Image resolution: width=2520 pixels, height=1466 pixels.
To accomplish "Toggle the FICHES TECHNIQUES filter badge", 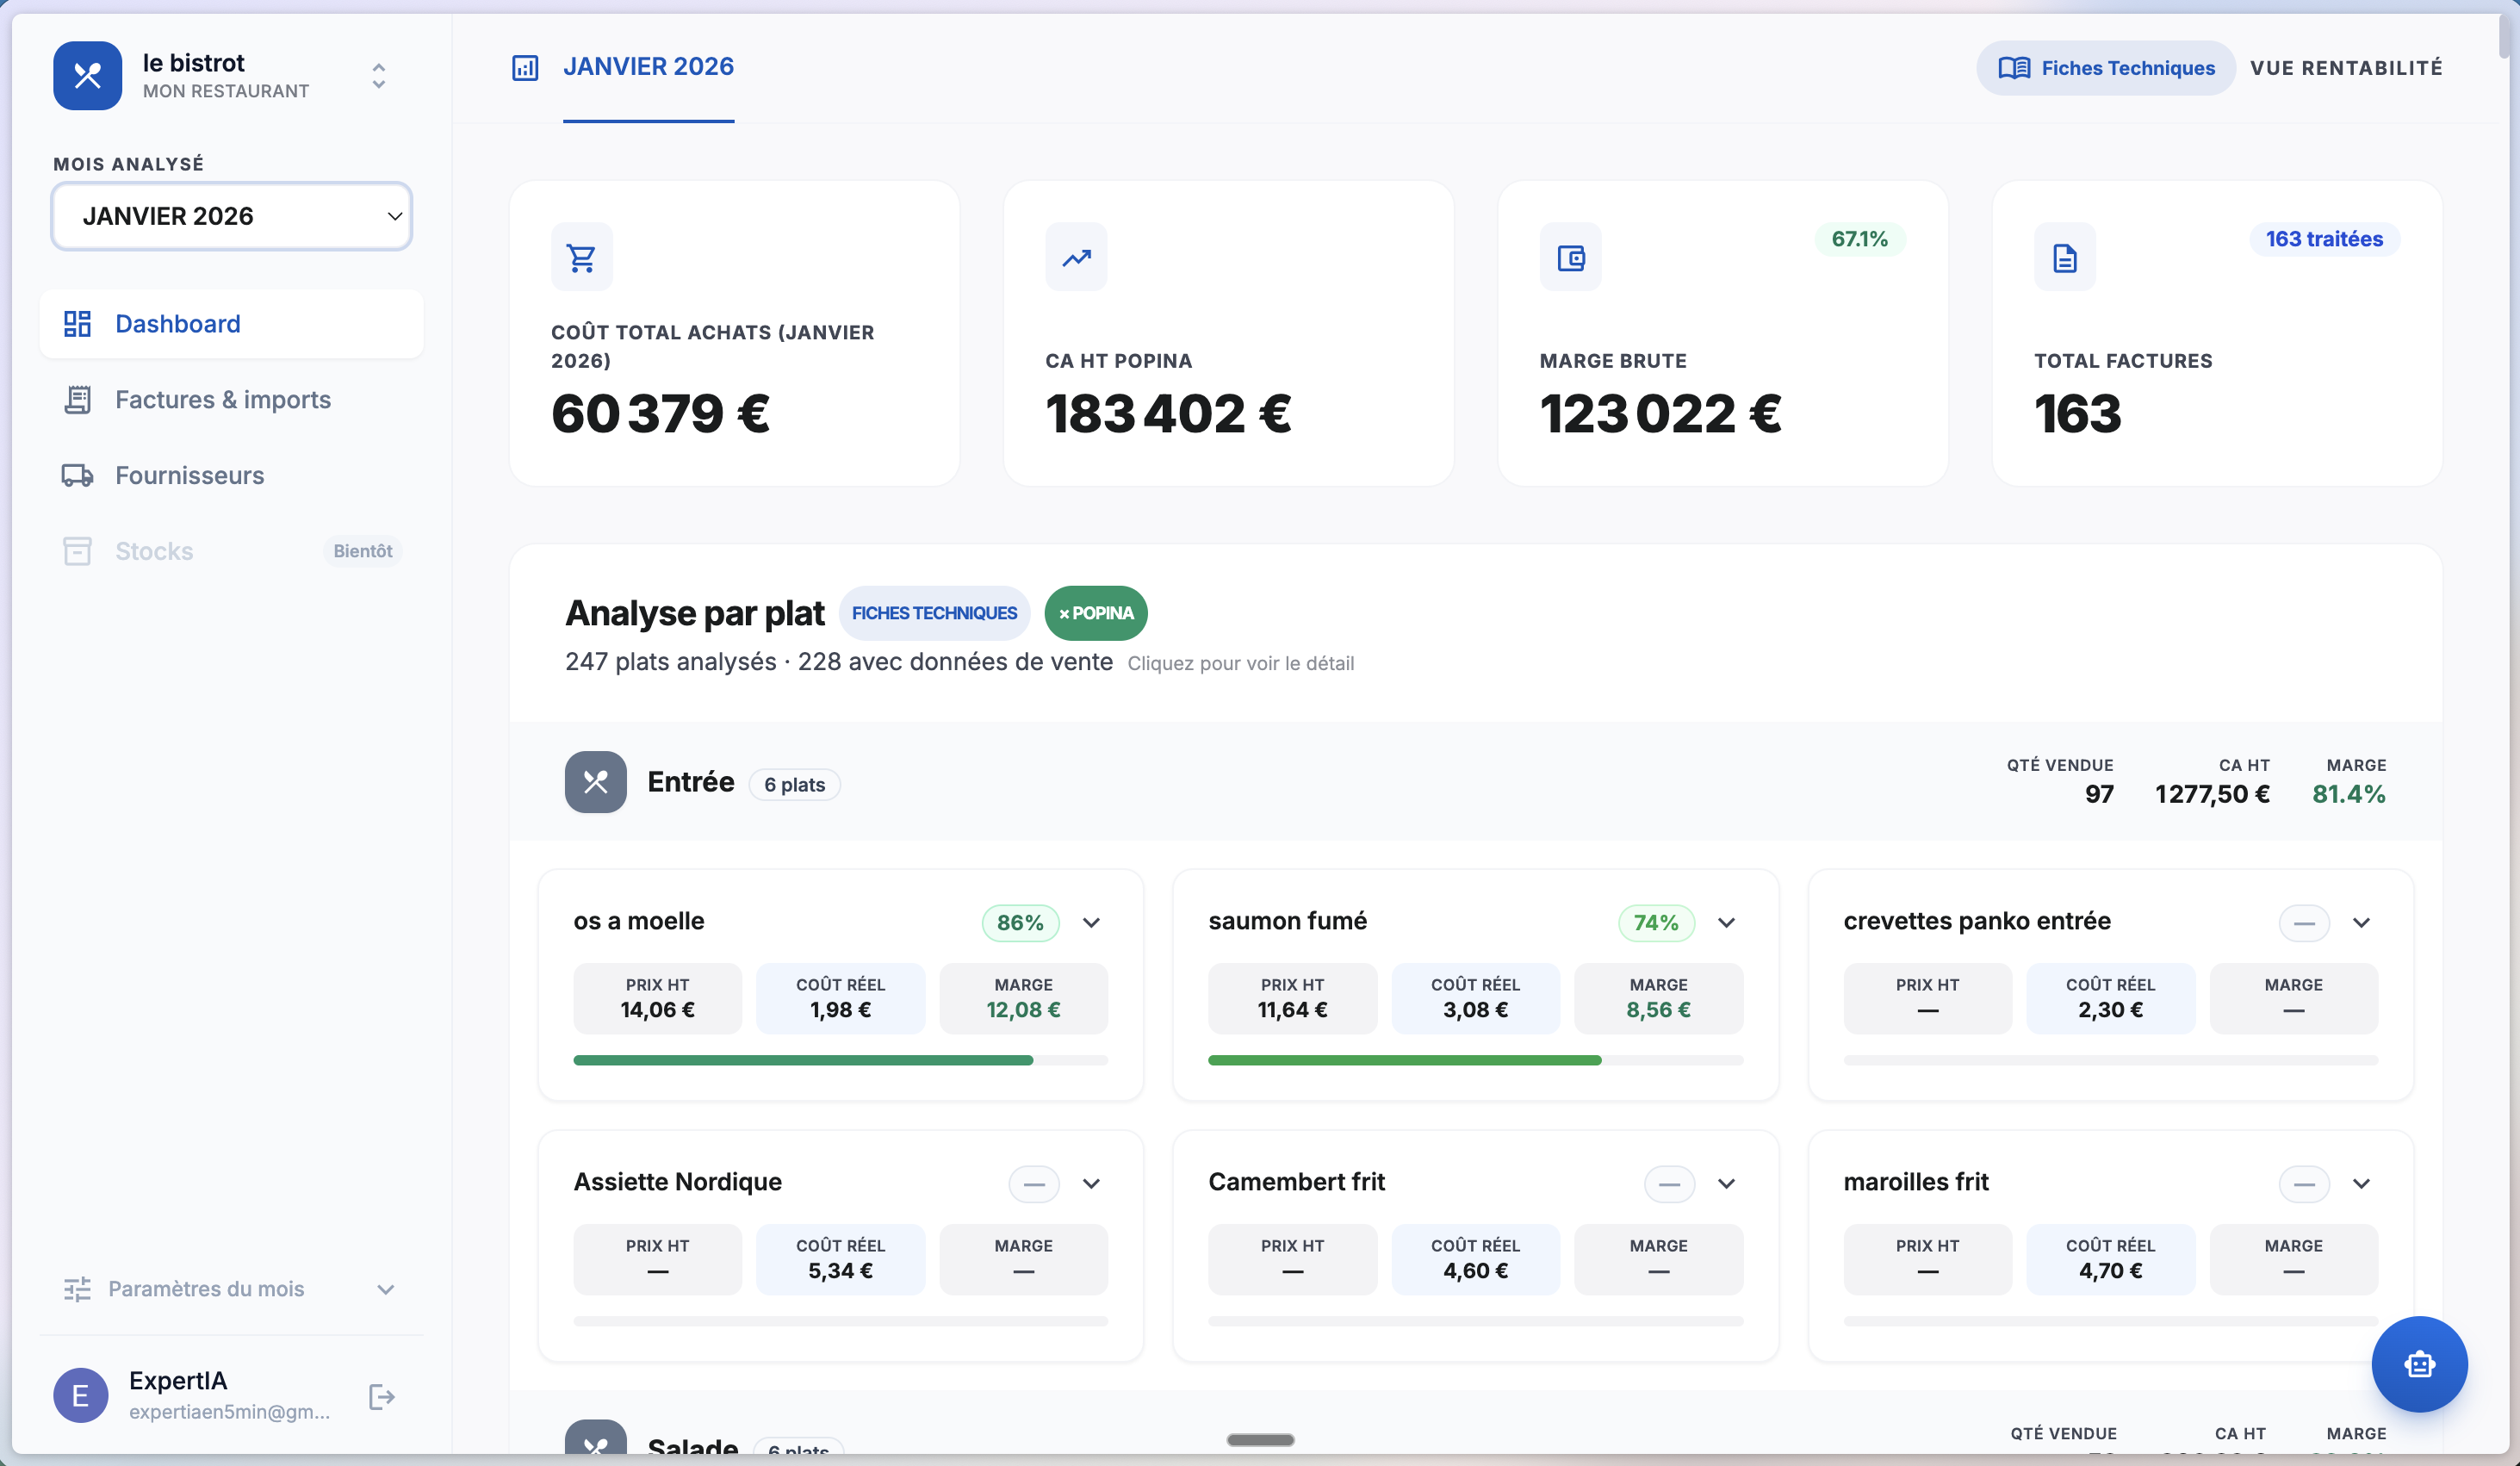I will (934, 613).
